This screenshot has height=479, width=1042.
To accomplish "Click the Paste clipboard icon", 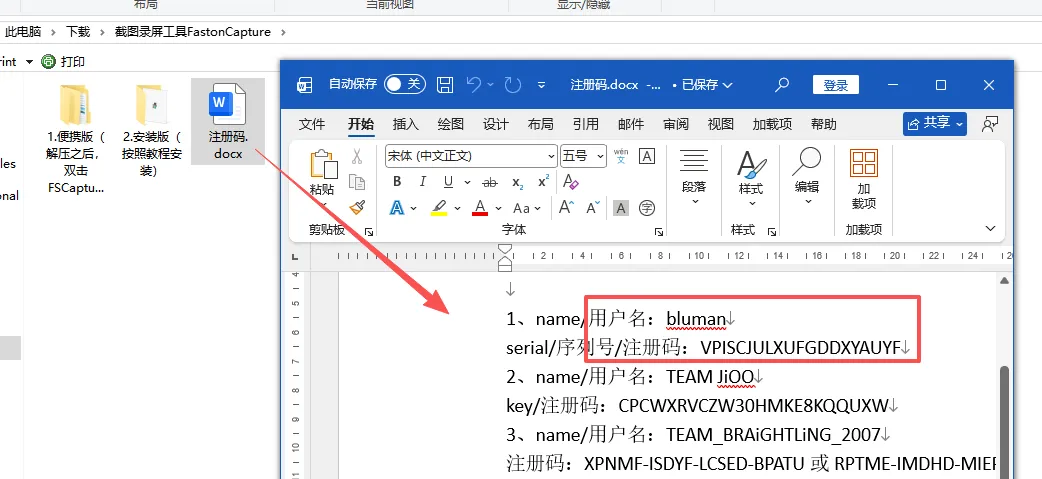I will click(324, 165).
